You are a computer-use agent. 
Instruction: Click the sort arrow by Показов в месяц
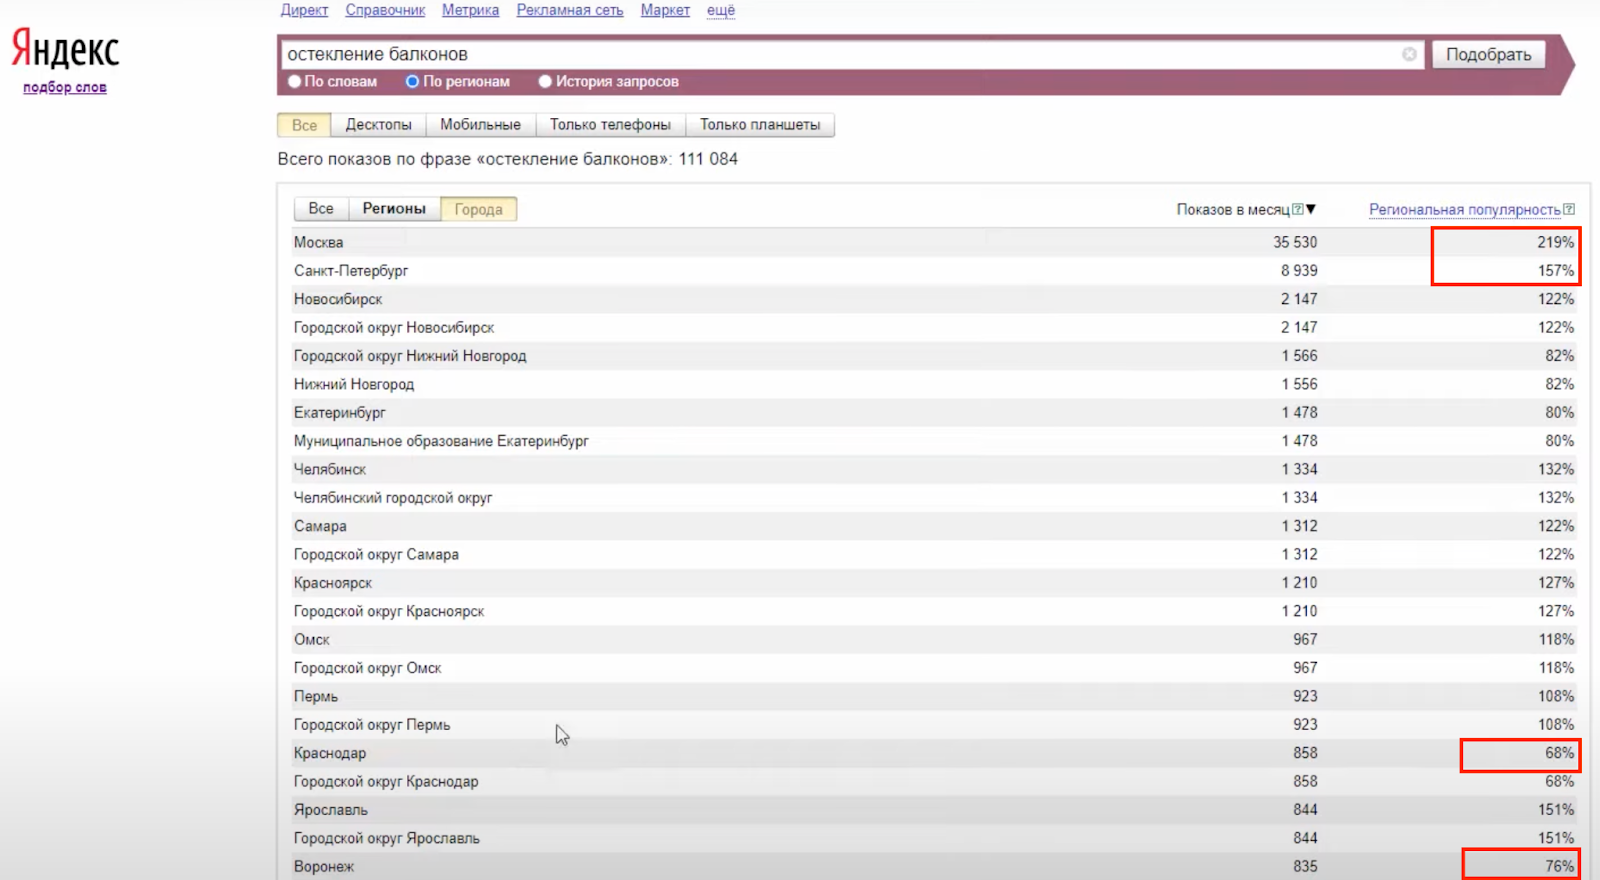coord(1311,209)
